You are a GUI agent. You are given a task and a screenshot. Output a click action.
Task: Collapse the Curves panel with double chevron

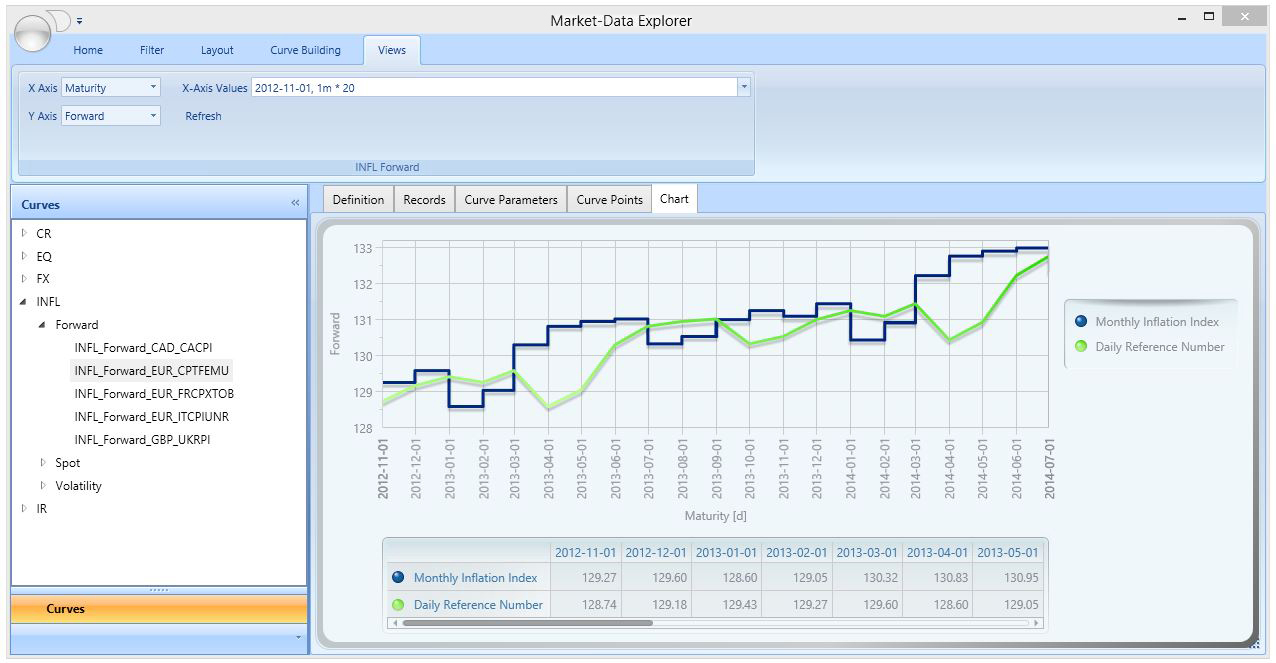[x=295, y=203]
